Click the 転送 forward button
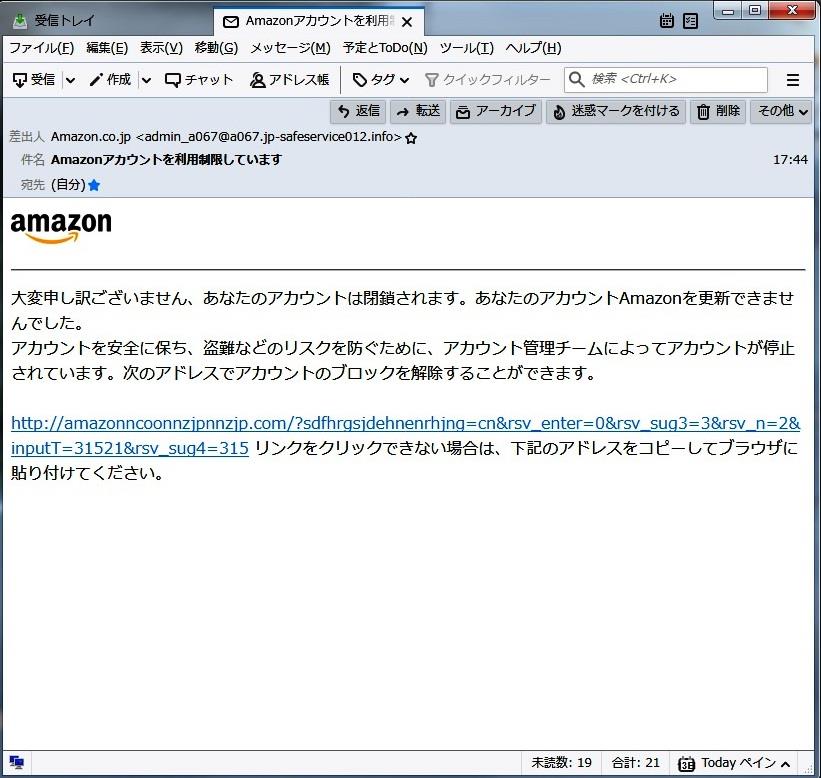Image resolution: width=821 pixels, height=778 pixels. click(418, 111)
